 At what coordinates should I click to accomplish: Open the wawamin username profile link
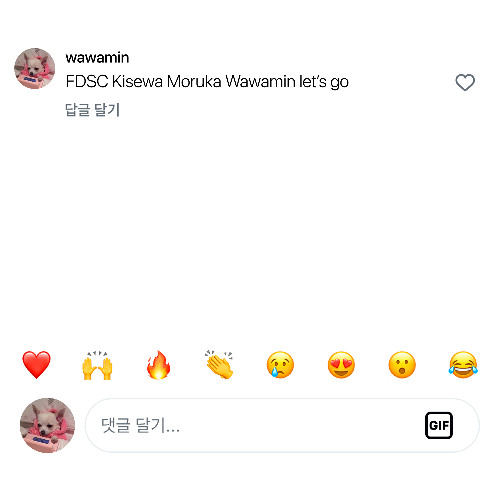click(x=97, y=58)
